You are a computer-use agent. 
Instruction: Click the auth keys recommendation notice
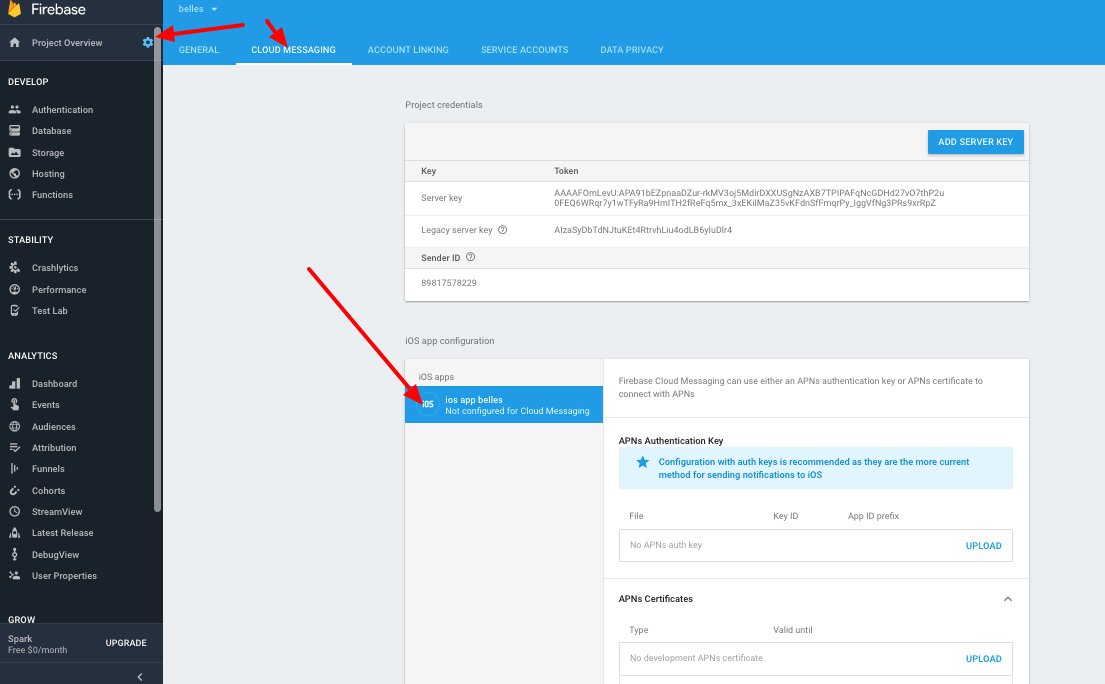coord(815,468)
